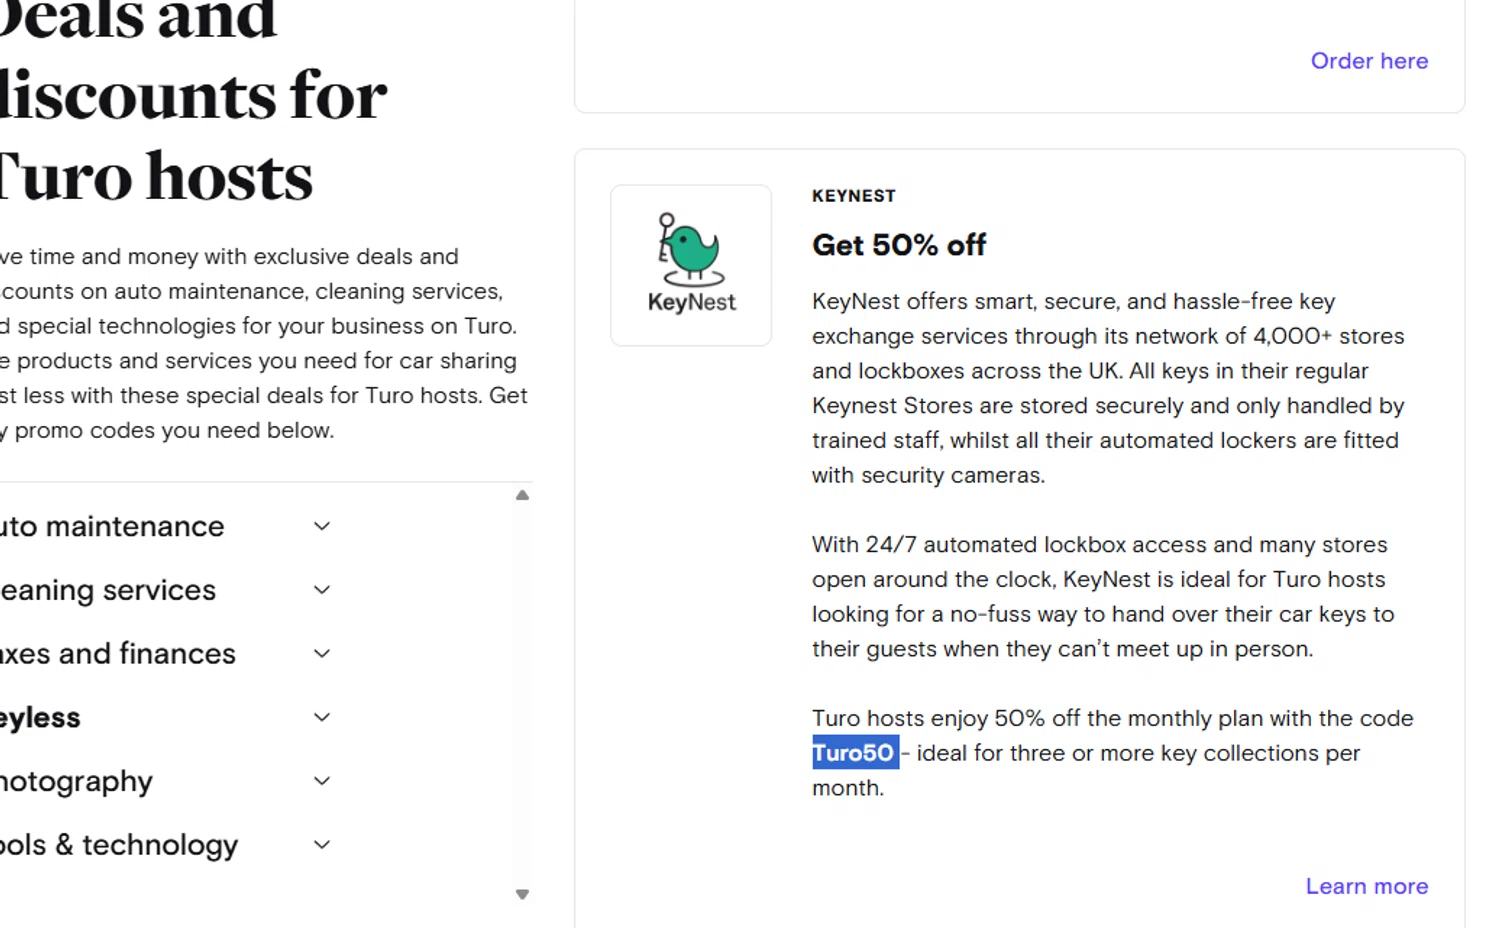Image resolution: width=1500 pixels, height=928 pixels.
Task: Click the highlighted Turo50 promo code
Action: [x=854, y=753]
